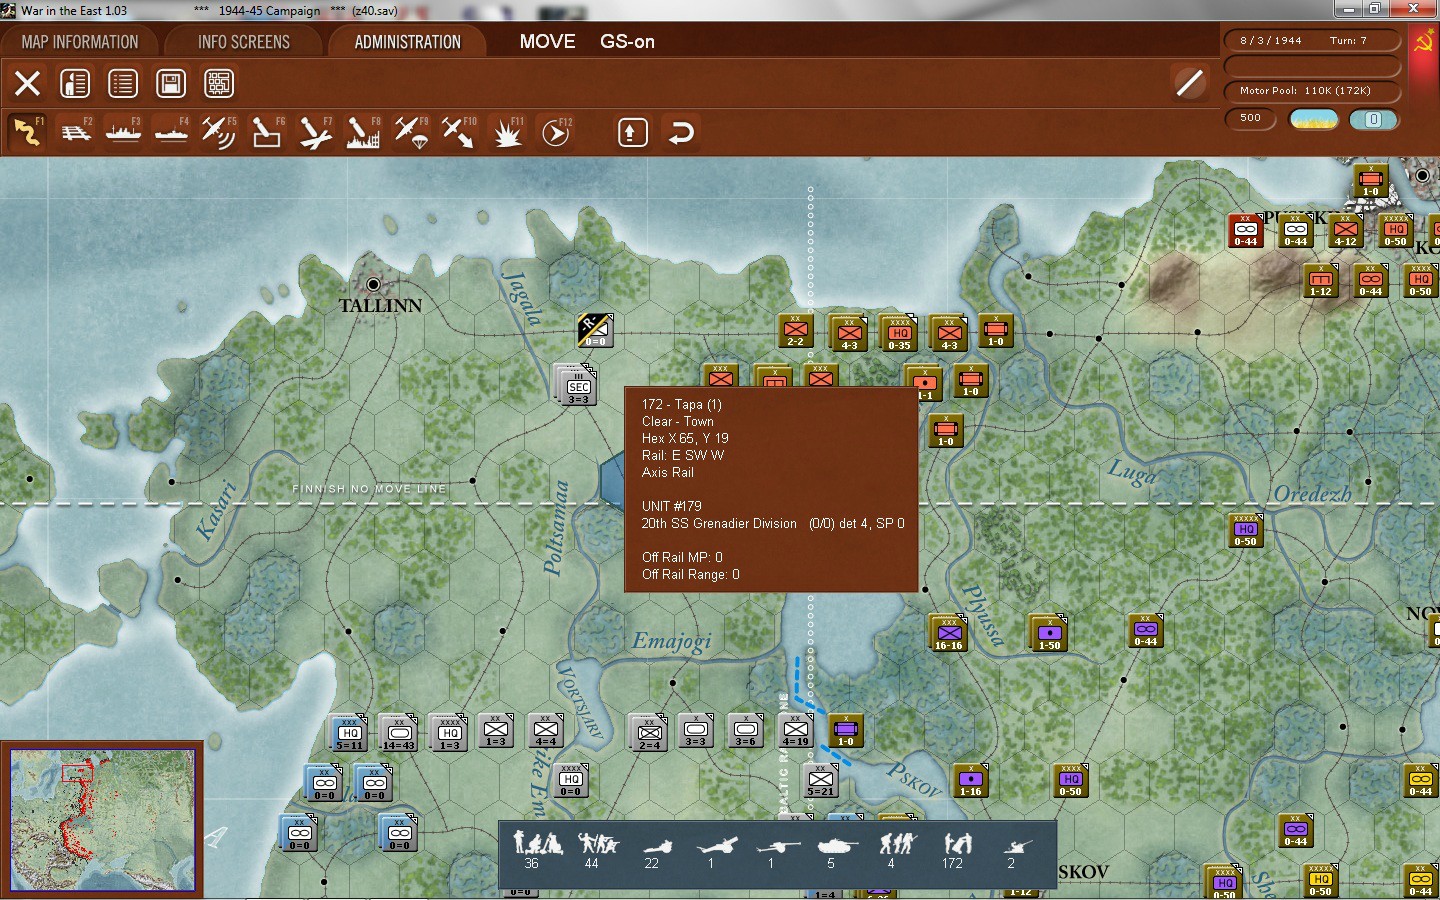Select the German 4=19 unit counter
1440x900 pixels.
796,730
